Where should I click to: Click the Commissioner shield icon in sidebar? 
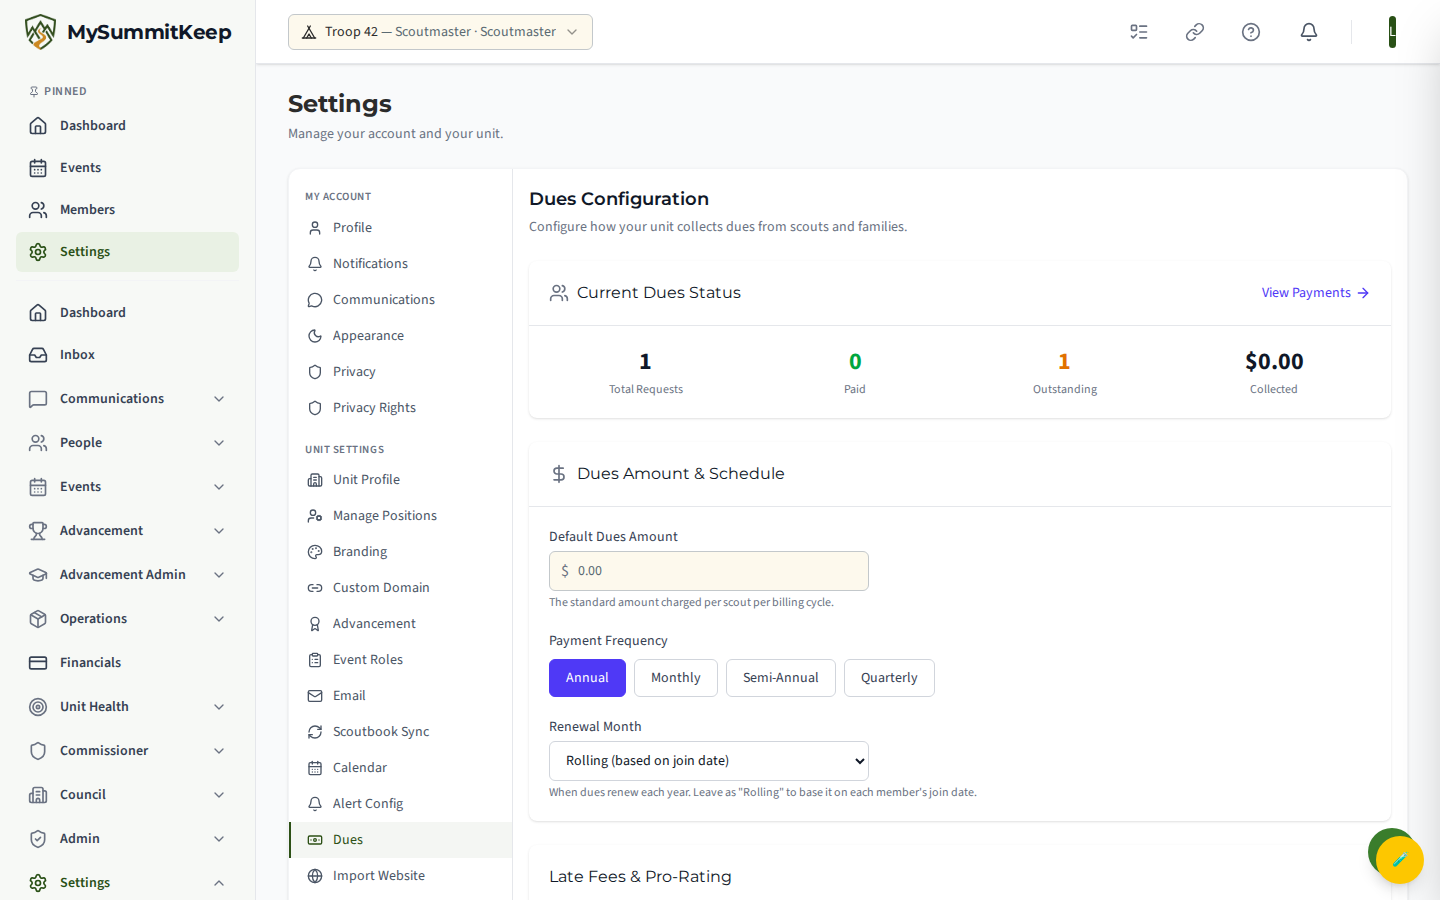[x=38, y=751]
